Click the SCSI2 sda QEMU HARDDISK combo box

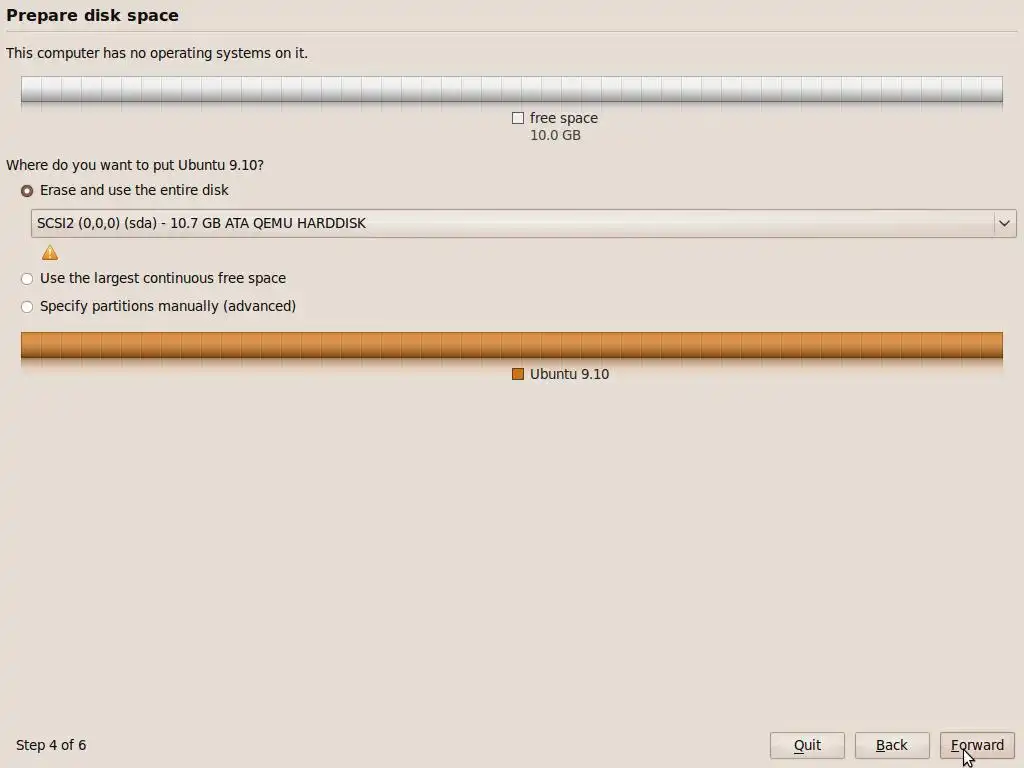coord(523,223)
